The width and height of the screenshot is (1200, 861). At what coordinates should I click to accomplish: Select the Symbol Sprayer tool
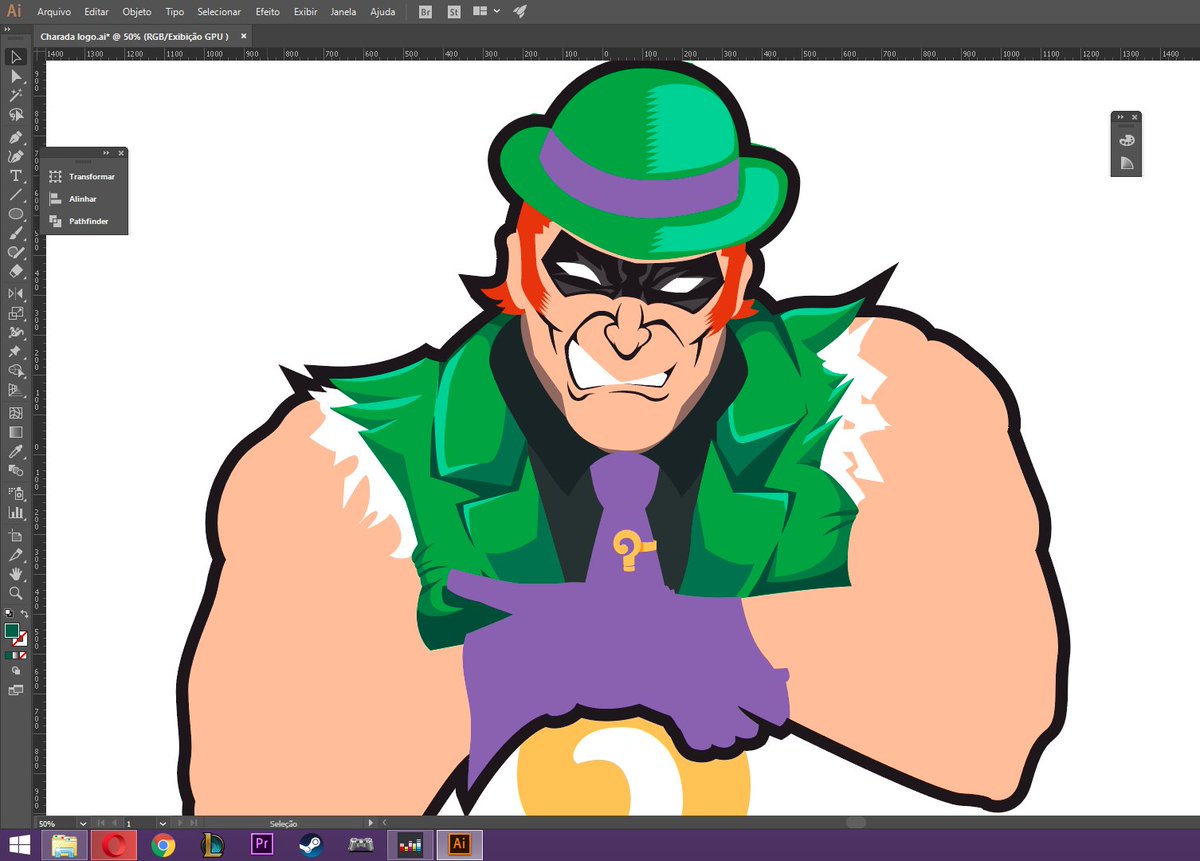(x=16, y=493)
